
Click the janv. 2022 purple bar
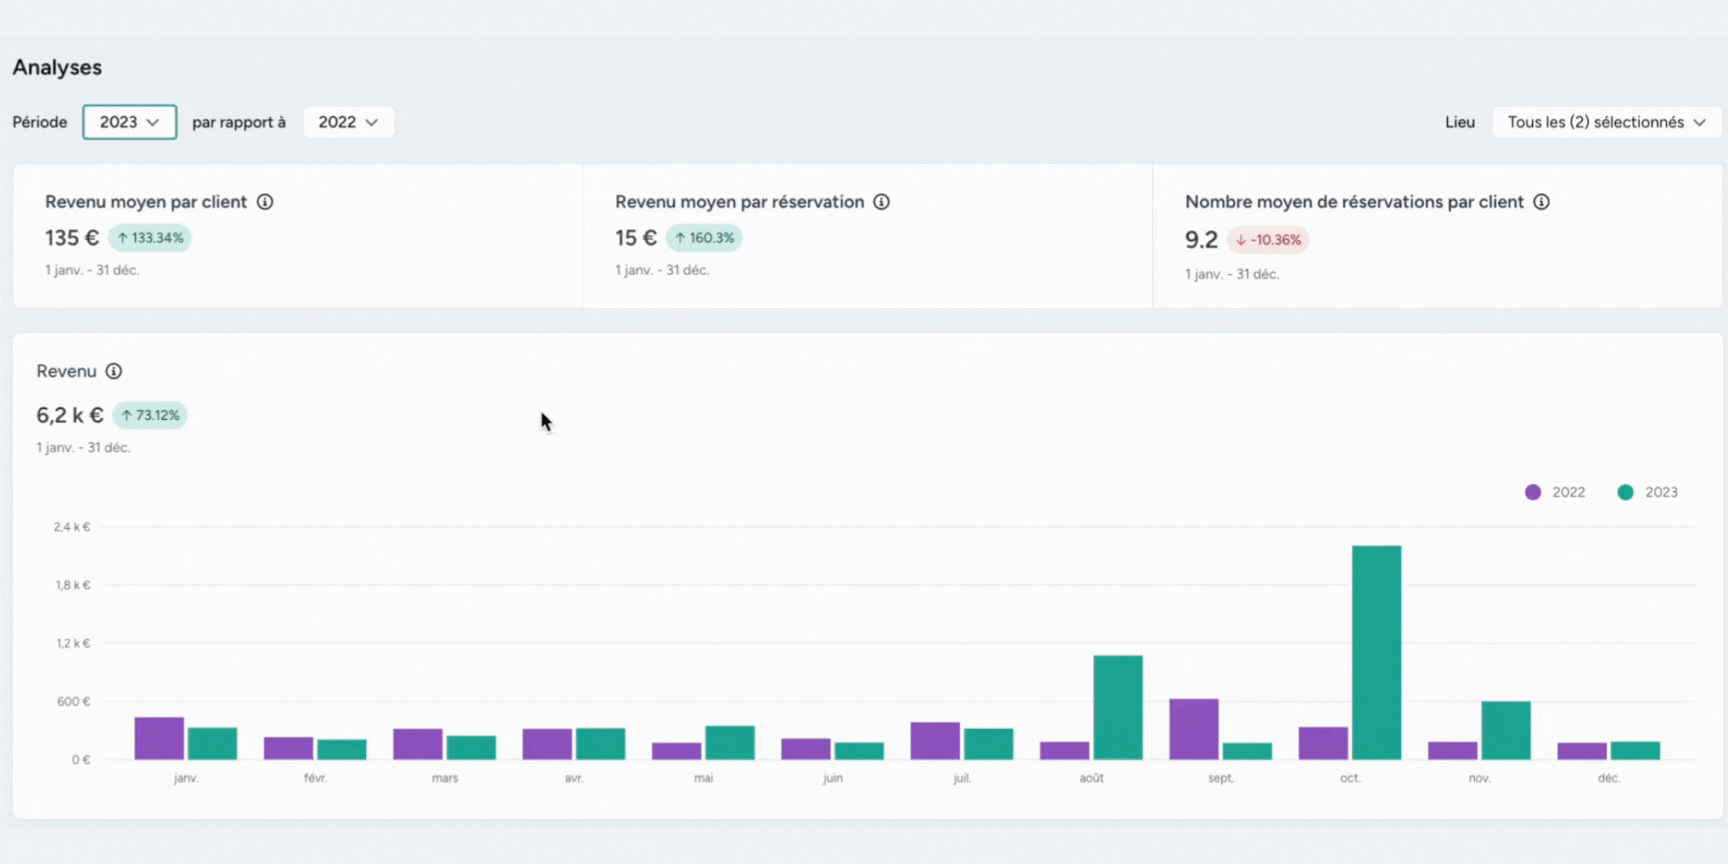[x=159, y=738]
